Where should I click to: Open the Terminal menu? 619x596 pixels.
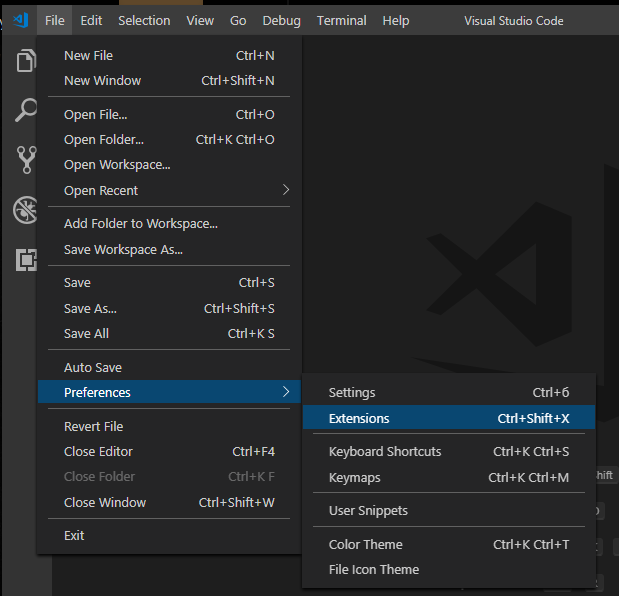coord(340,20)
